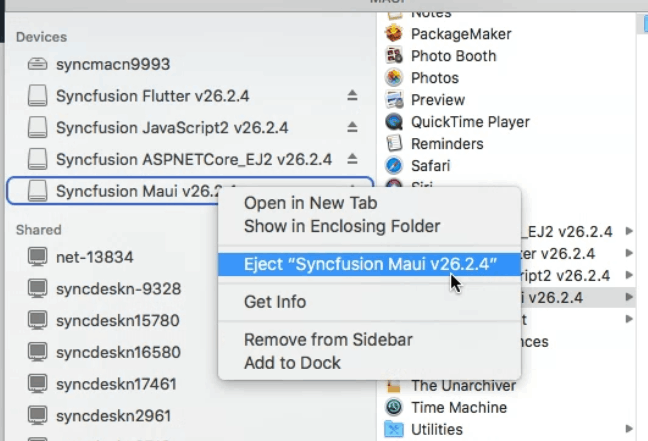Select Preview in the file list
The image size is (648, 441).
click(x=438, y=100)
